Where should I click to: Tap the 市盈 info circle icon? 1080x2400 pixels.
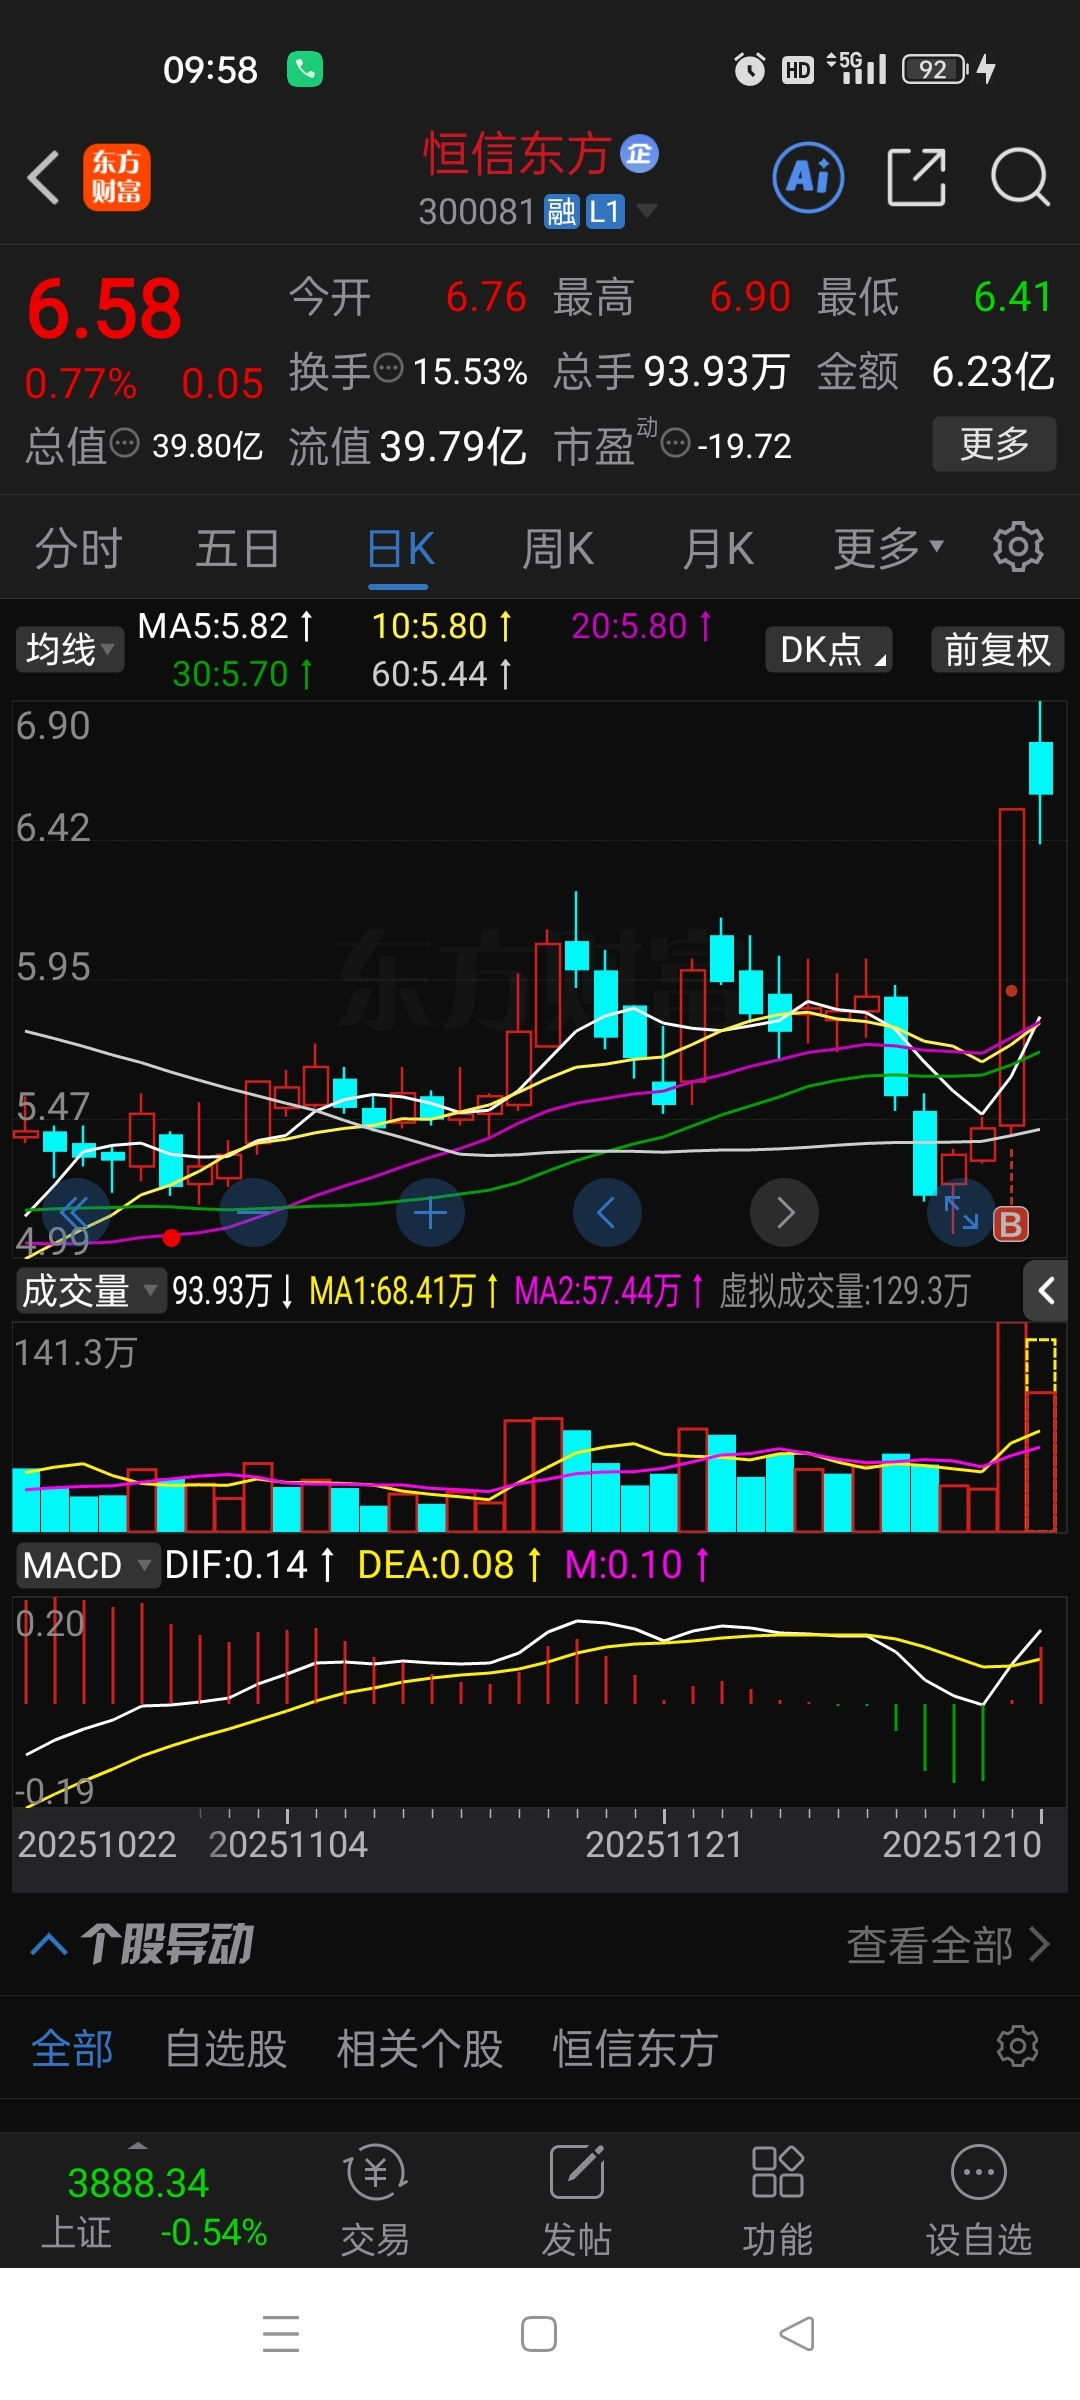676,443
